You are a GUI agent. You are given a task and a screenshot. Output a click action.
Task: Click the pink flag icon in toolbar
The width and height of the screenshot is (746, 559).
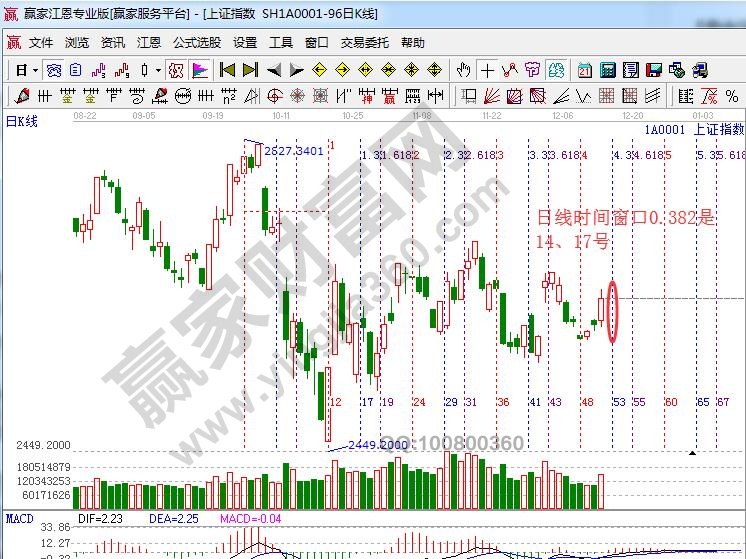200,70
